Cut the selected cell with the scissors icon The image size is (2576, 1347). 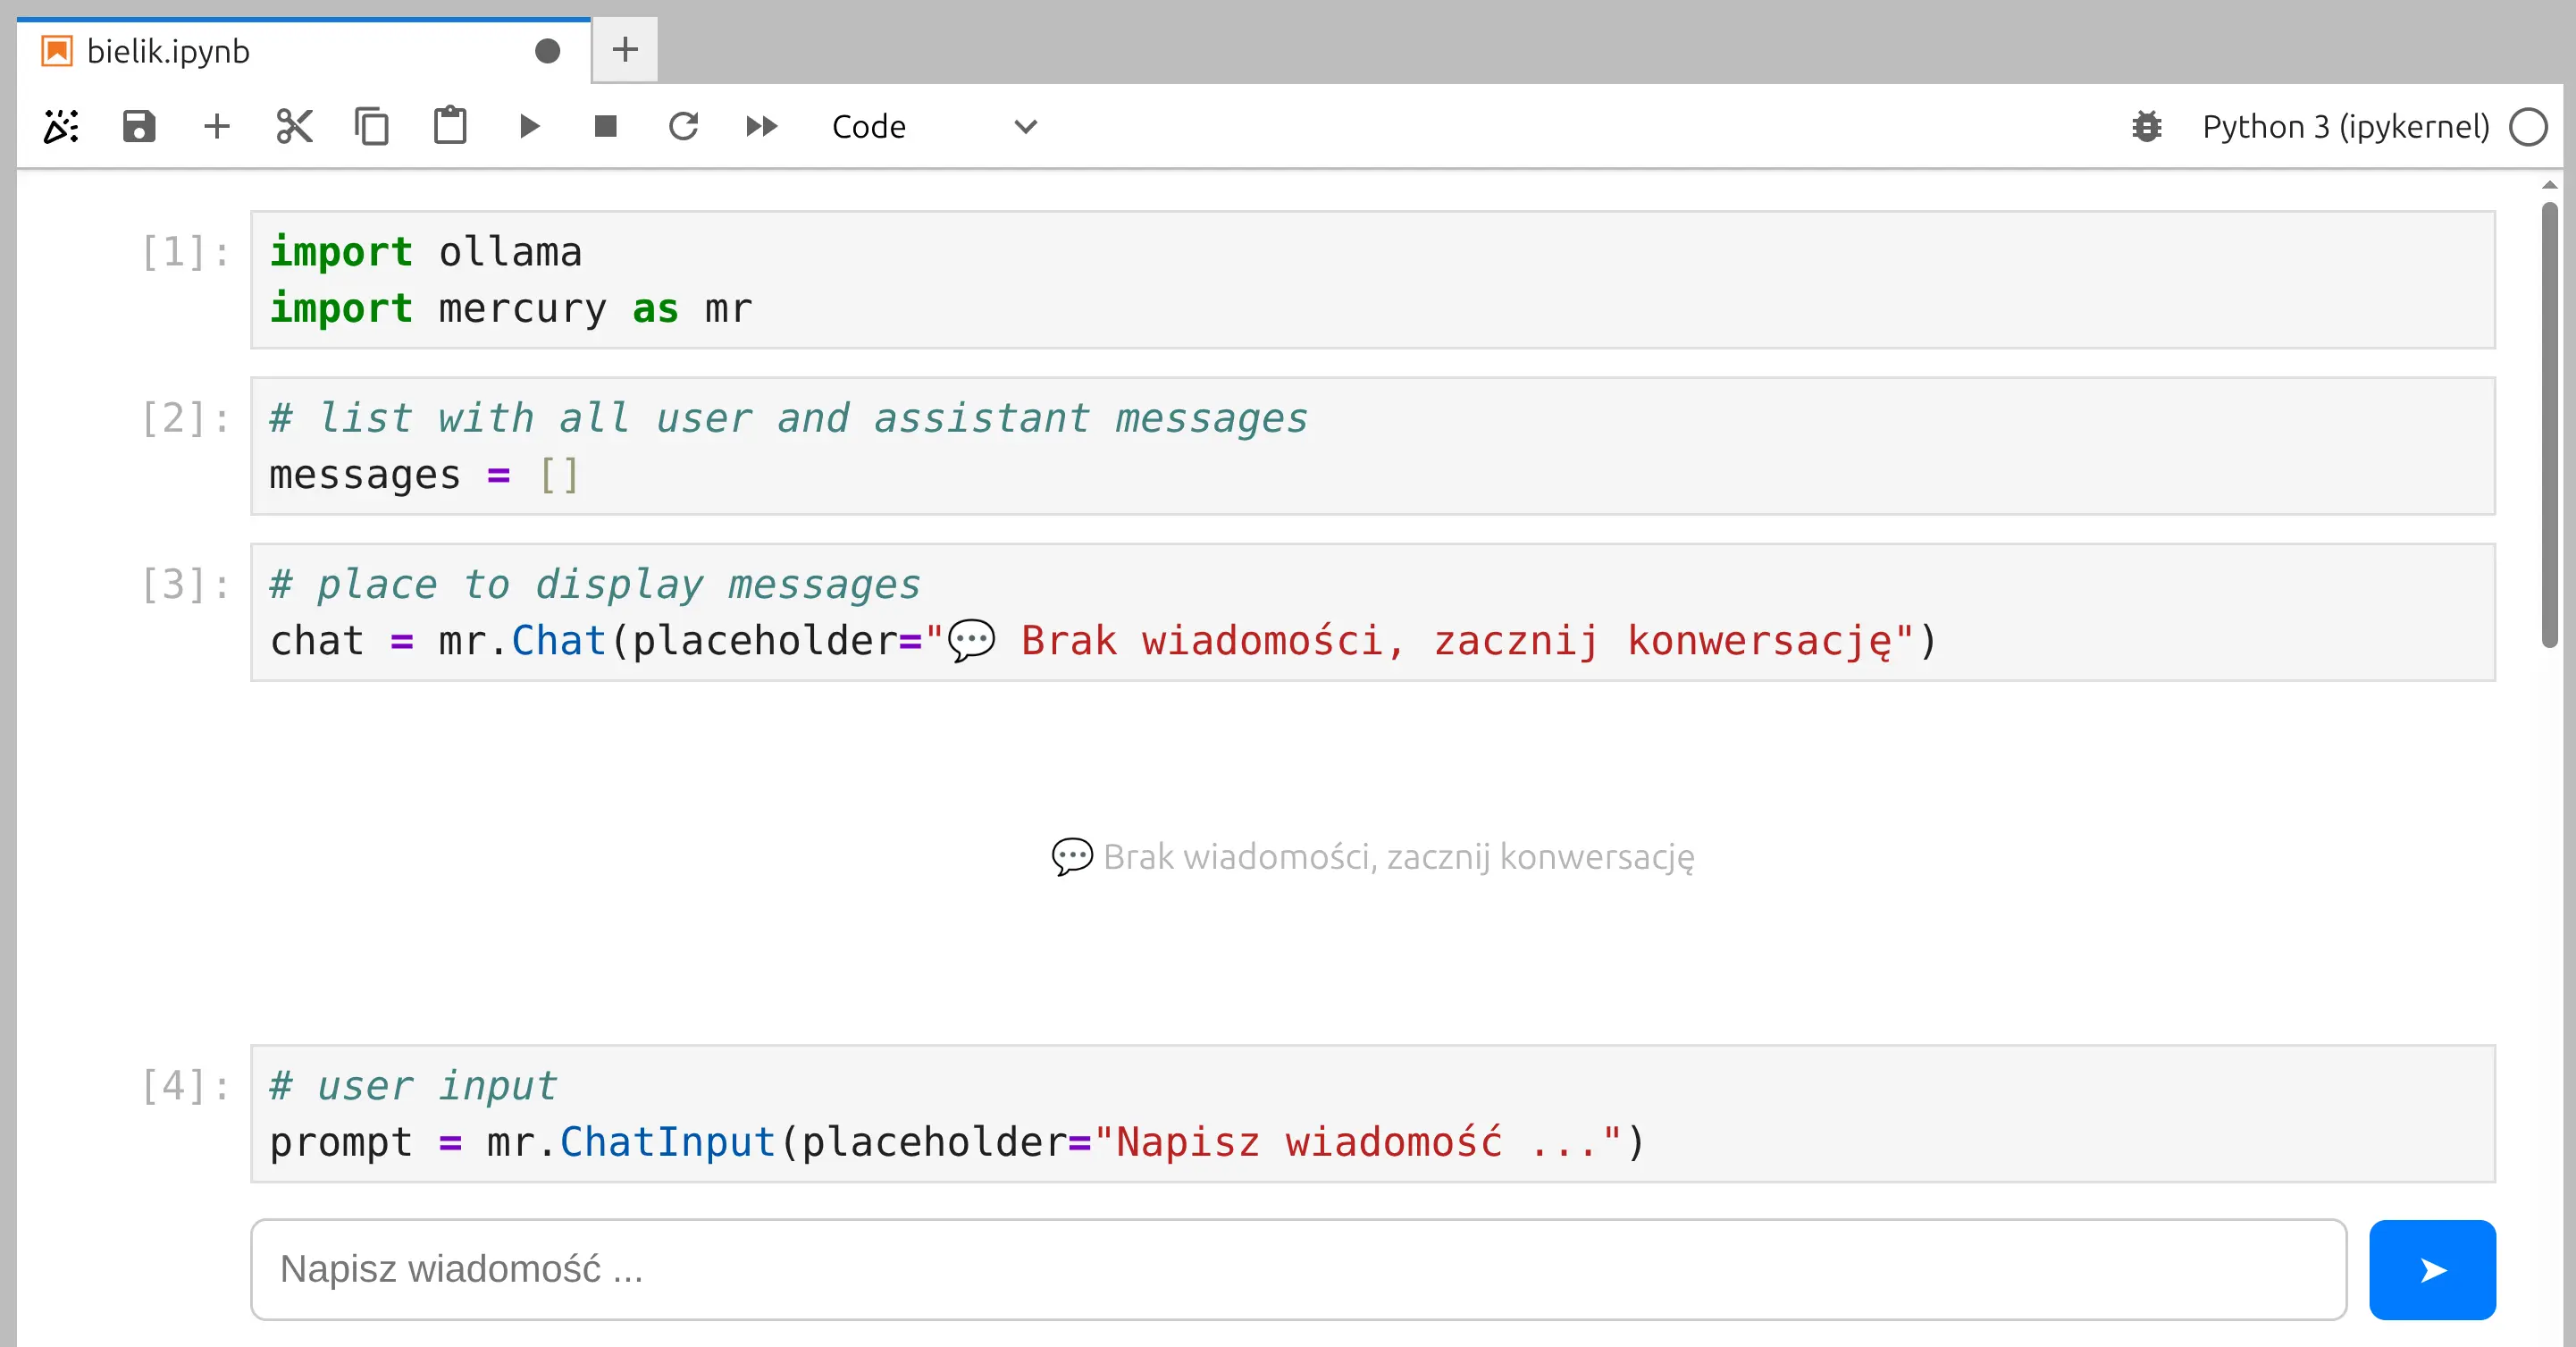[x=294, y=127]
